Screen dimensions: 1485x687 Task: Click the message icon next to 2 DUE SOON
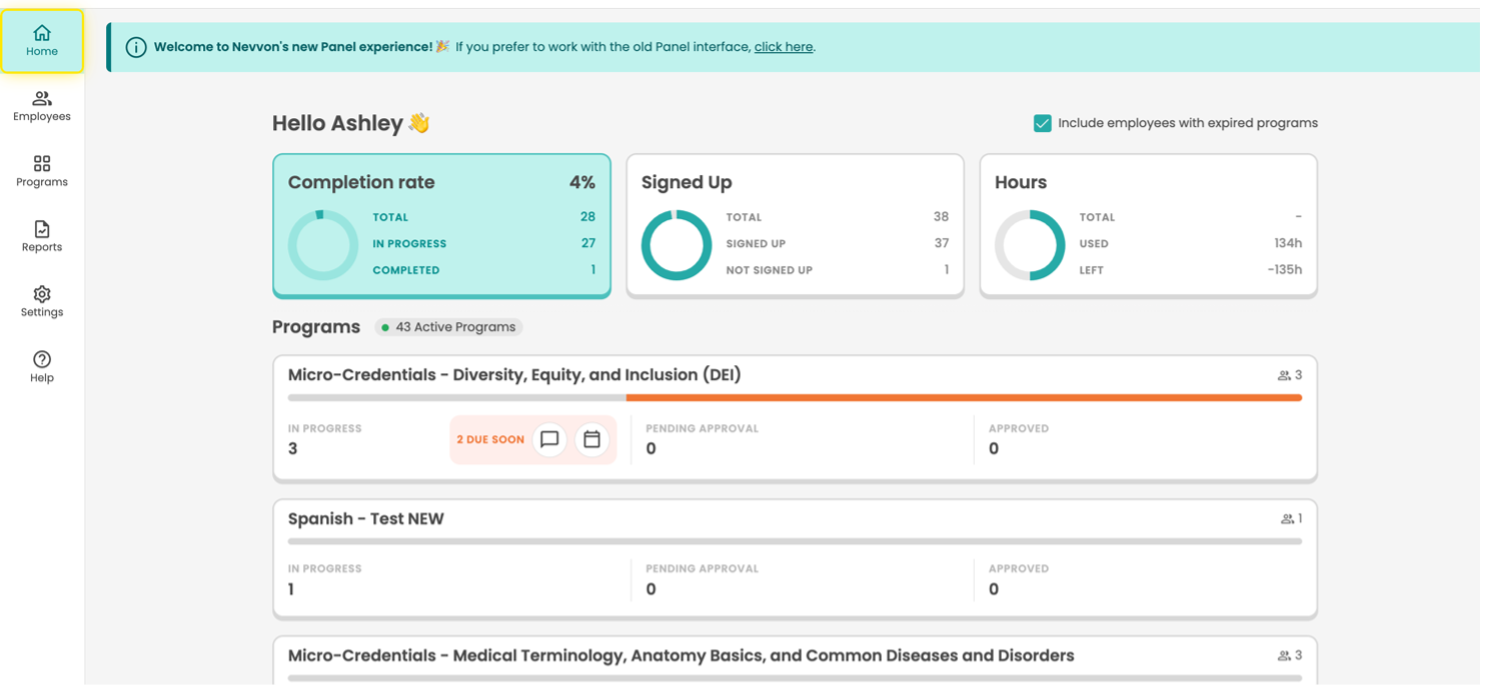point(548,439)
